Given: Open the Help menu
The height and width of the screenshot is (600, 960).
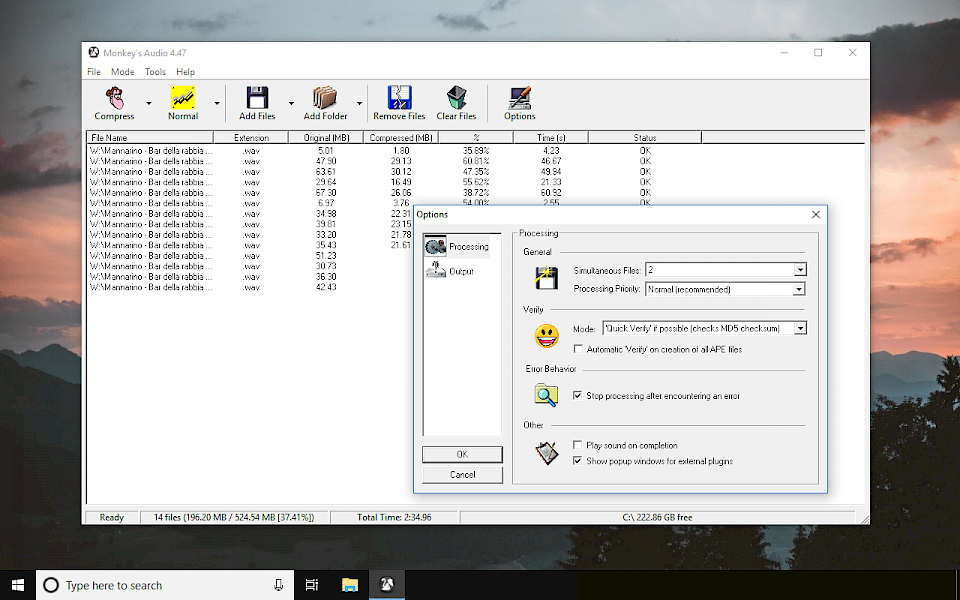Looking at the screenshot, I should [x=186, y=72].
